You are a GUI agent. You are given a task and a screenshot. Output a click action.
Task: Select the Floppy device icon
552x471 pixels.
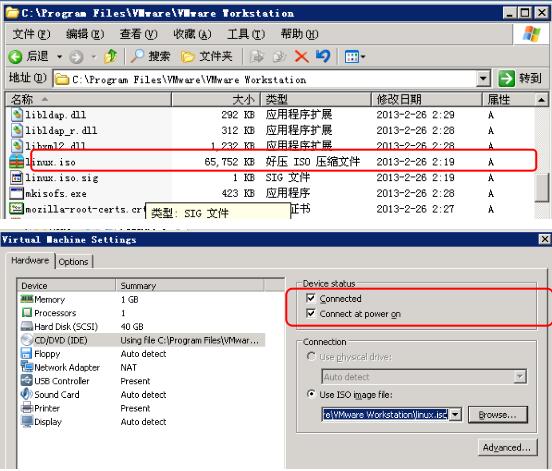26,353
